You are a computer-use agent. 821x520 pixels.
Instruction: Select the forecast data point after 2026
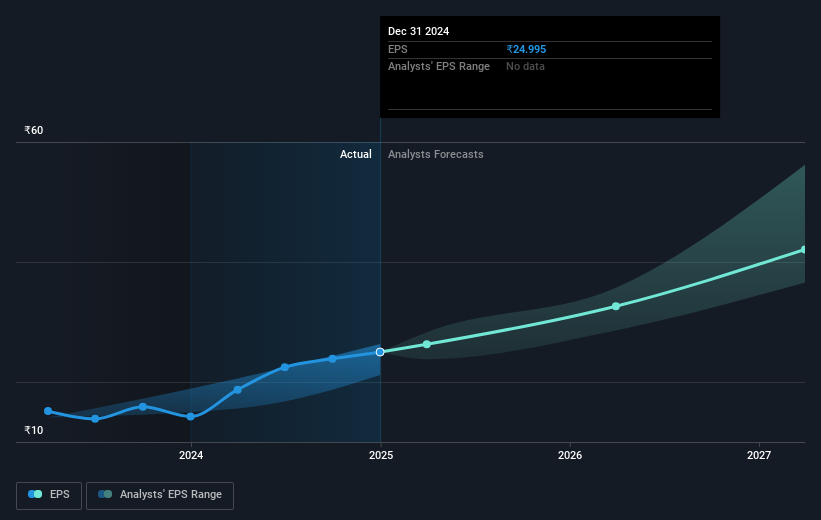pos(616,306)
